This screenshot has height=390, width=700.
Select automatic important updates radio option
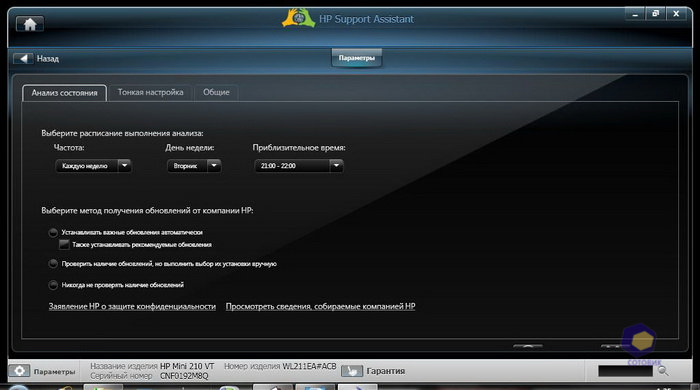pyautogui.click(x=53, y=232)
